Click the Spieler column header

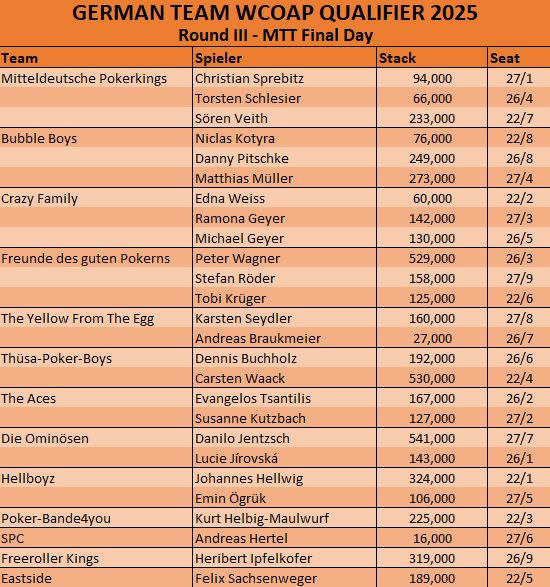click(x=285, y=58)
